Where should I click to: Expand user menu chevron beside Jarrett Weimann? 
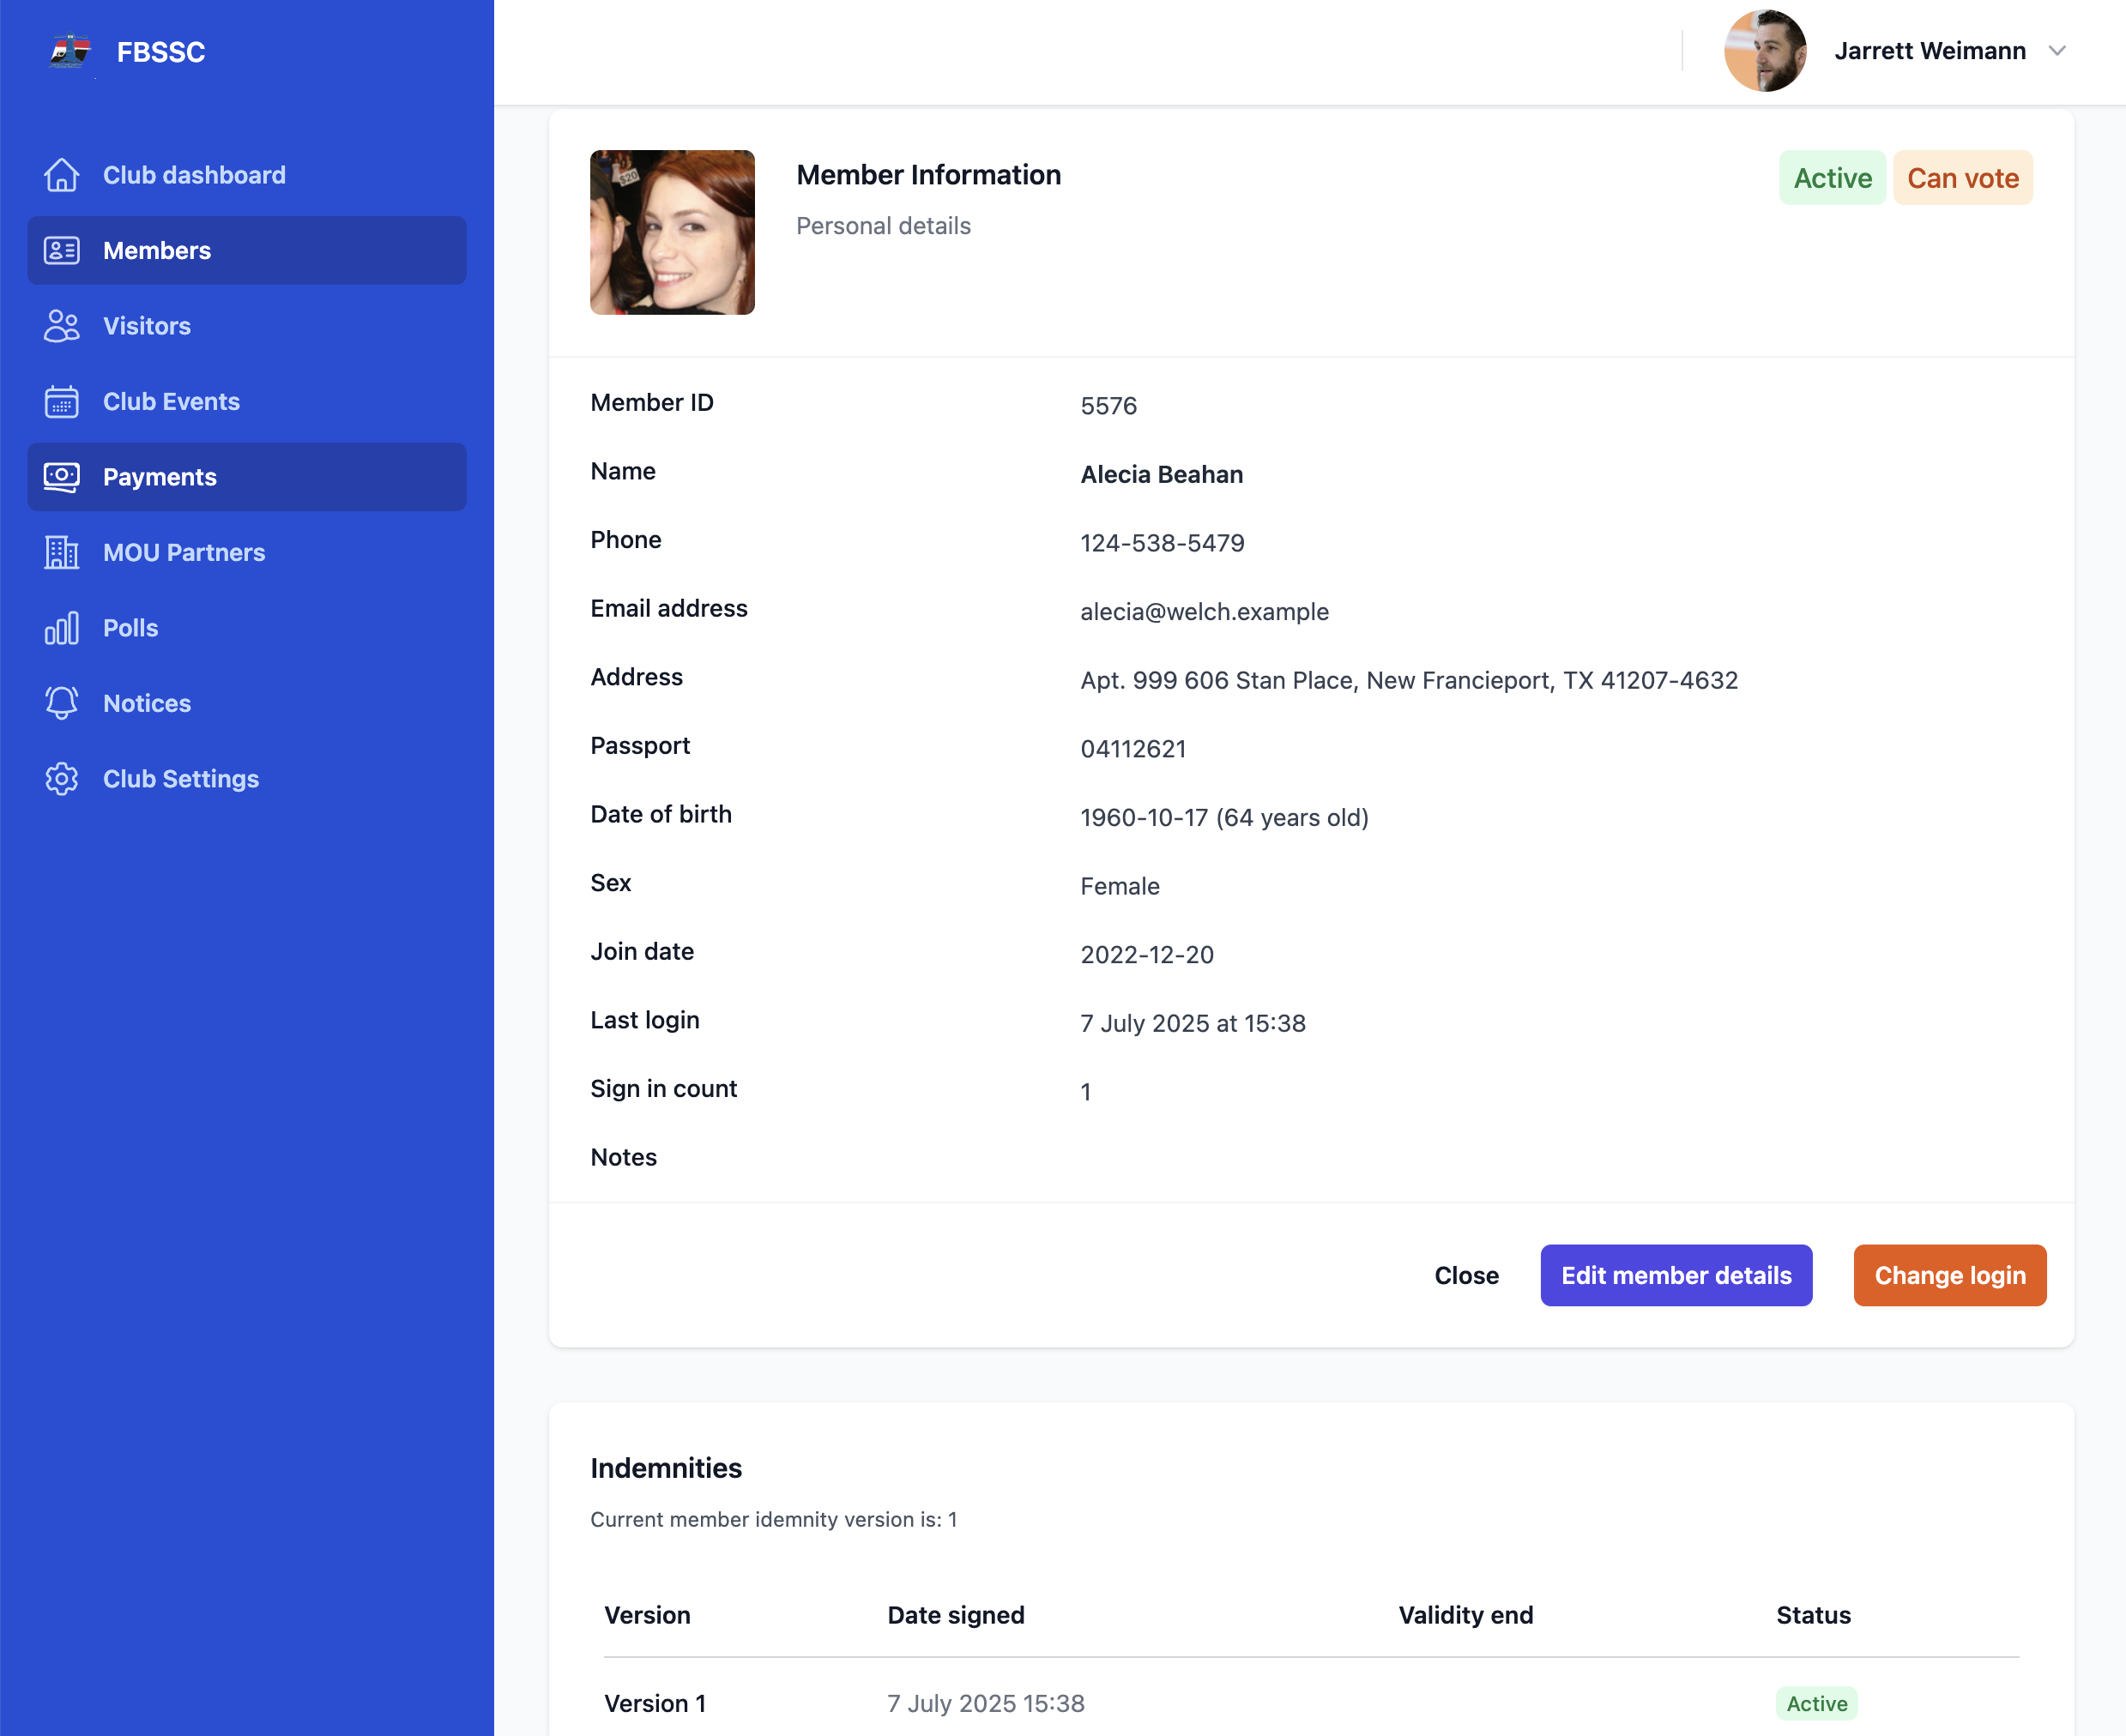(x=2056, y=51)
